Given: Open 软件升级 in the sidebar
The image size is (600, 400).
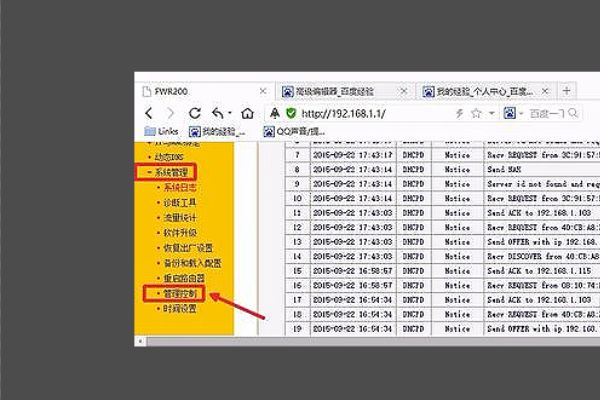Looking at the screenshot, I should coord(182,232).
